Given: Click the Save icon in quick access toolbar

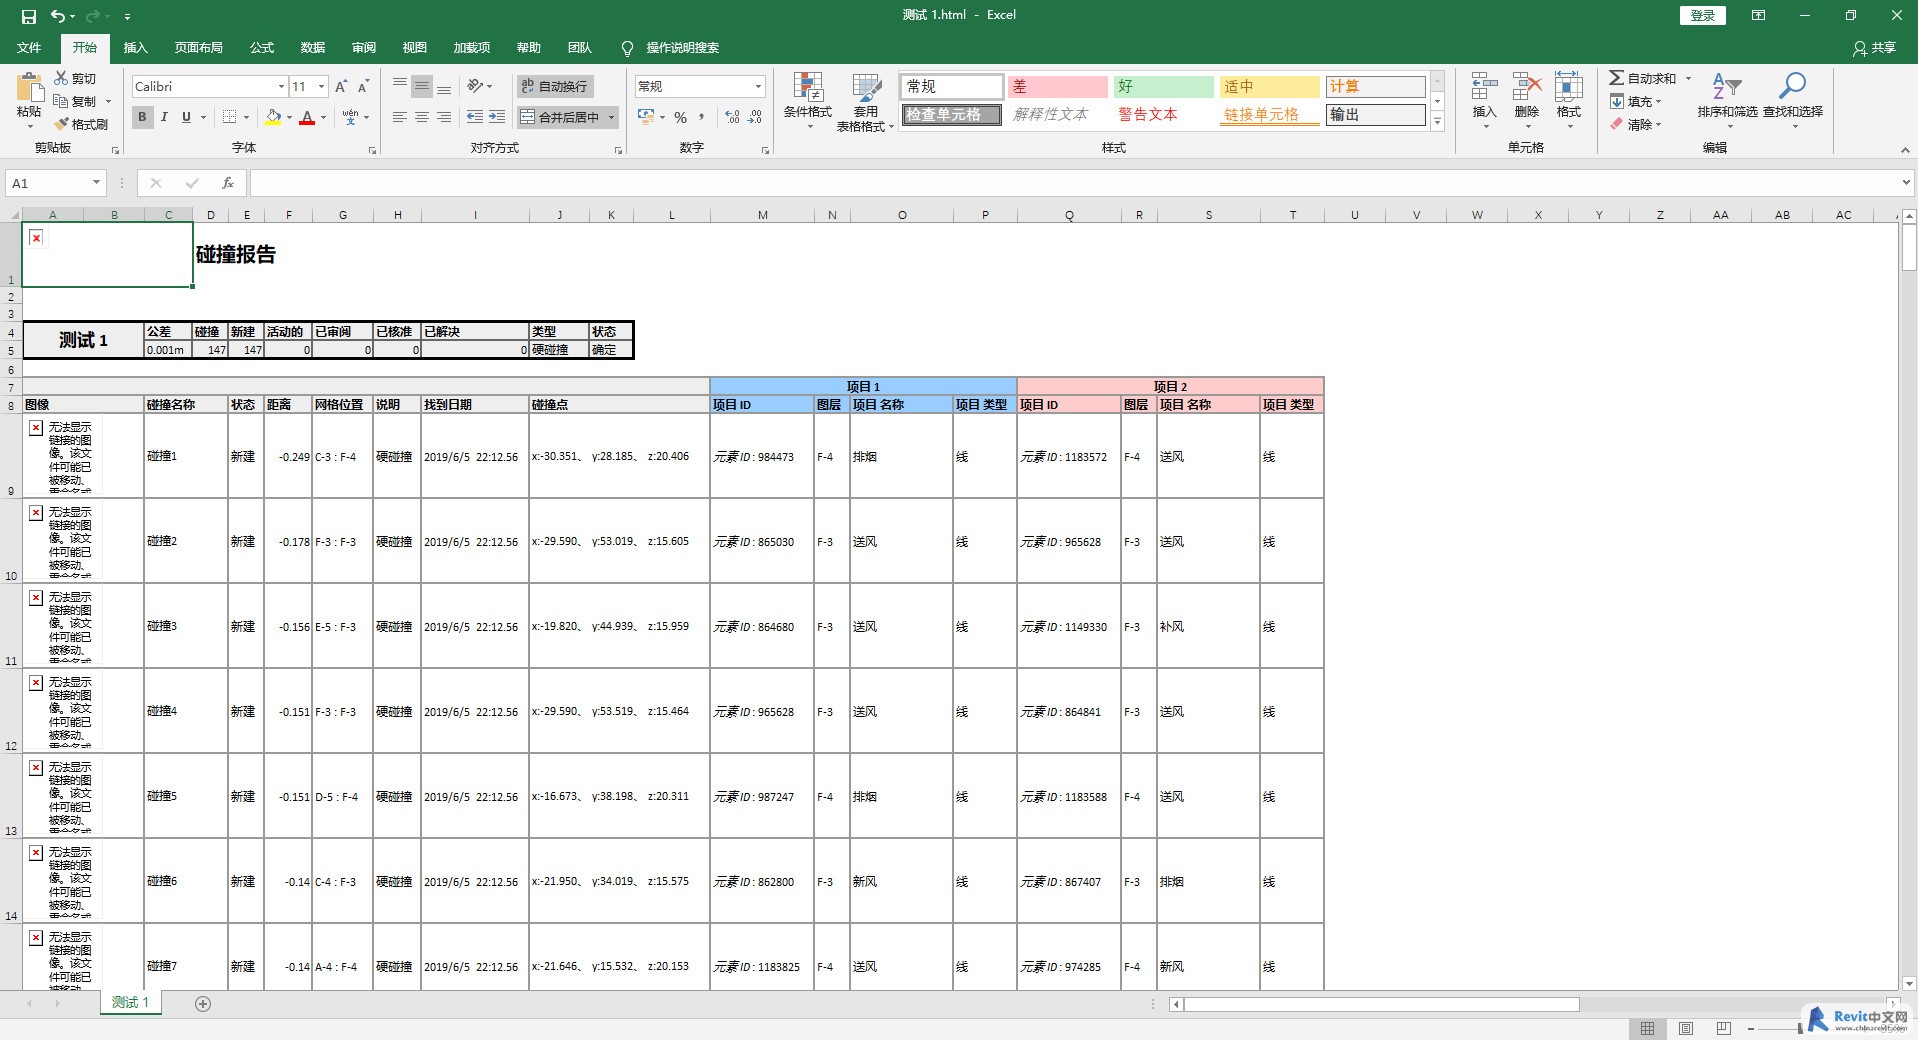Looking at the screenshot, I should click(x=28, y=16).
